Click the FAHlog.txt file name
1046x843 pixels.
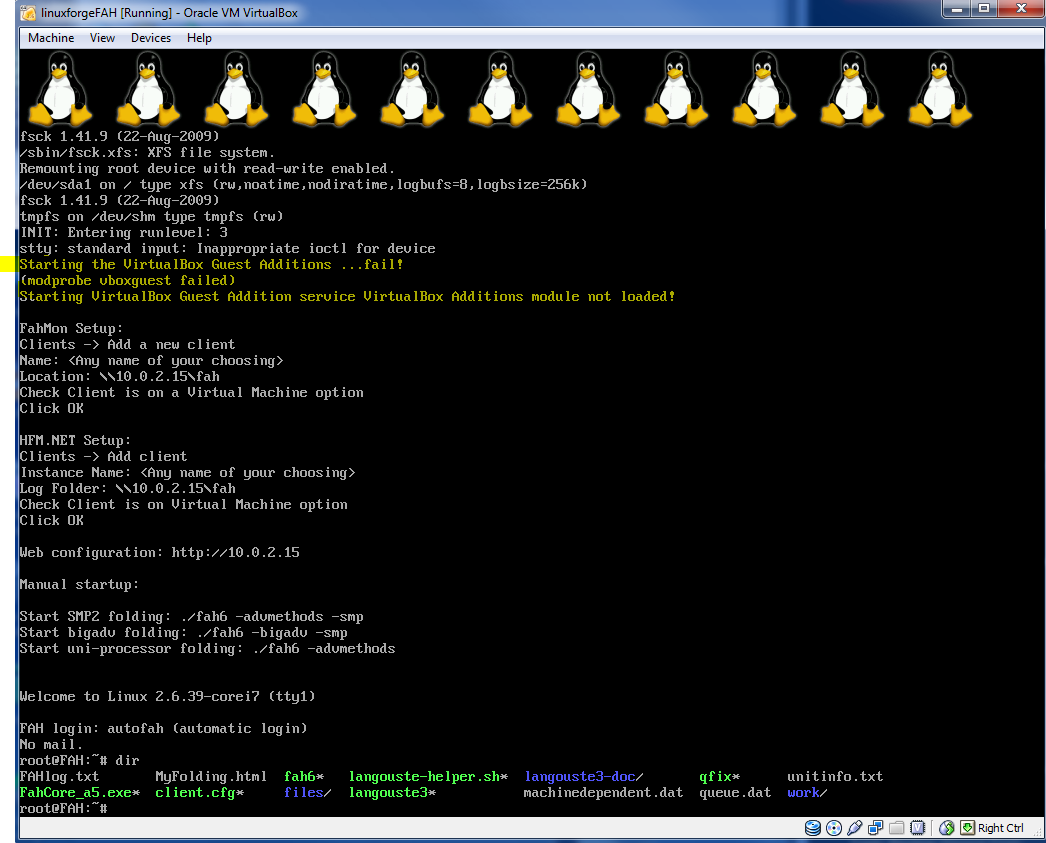59,776
